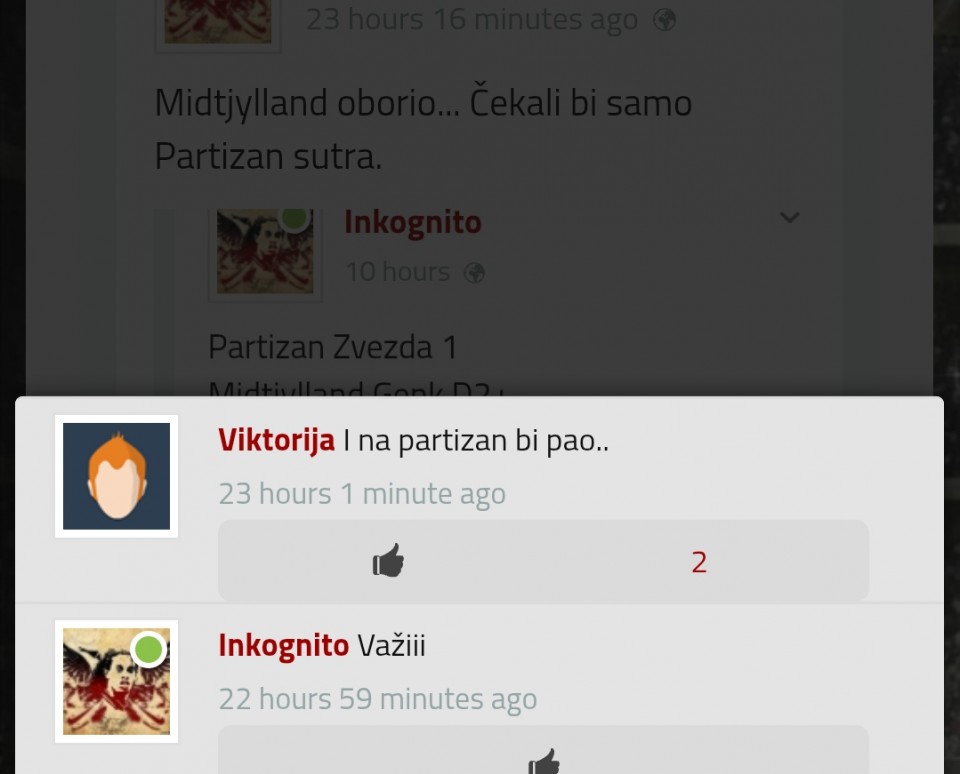Click globe icon beside 23 hours 16 minutes
960x774 pixels.
664,20
